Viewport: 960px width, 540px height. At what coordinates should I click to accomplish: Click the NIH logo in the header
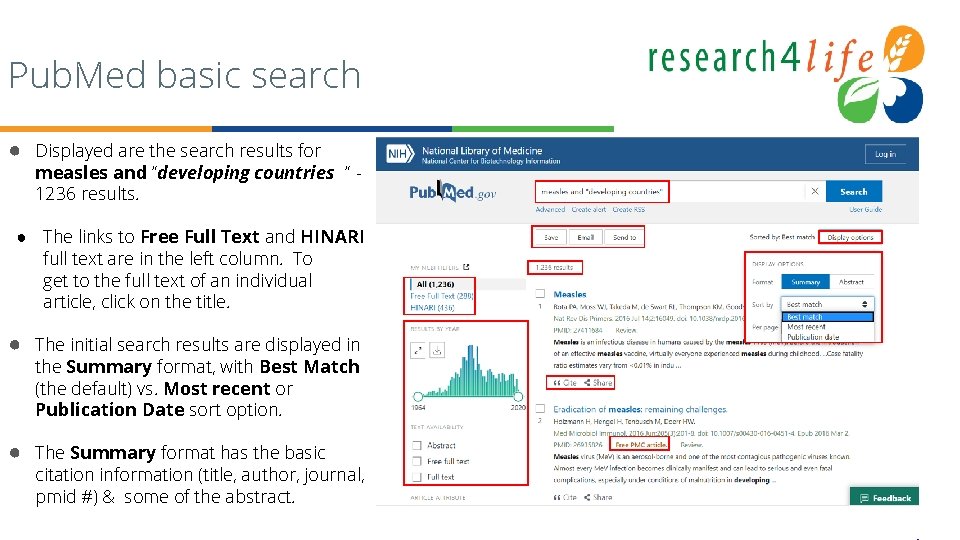pos(400,154)
